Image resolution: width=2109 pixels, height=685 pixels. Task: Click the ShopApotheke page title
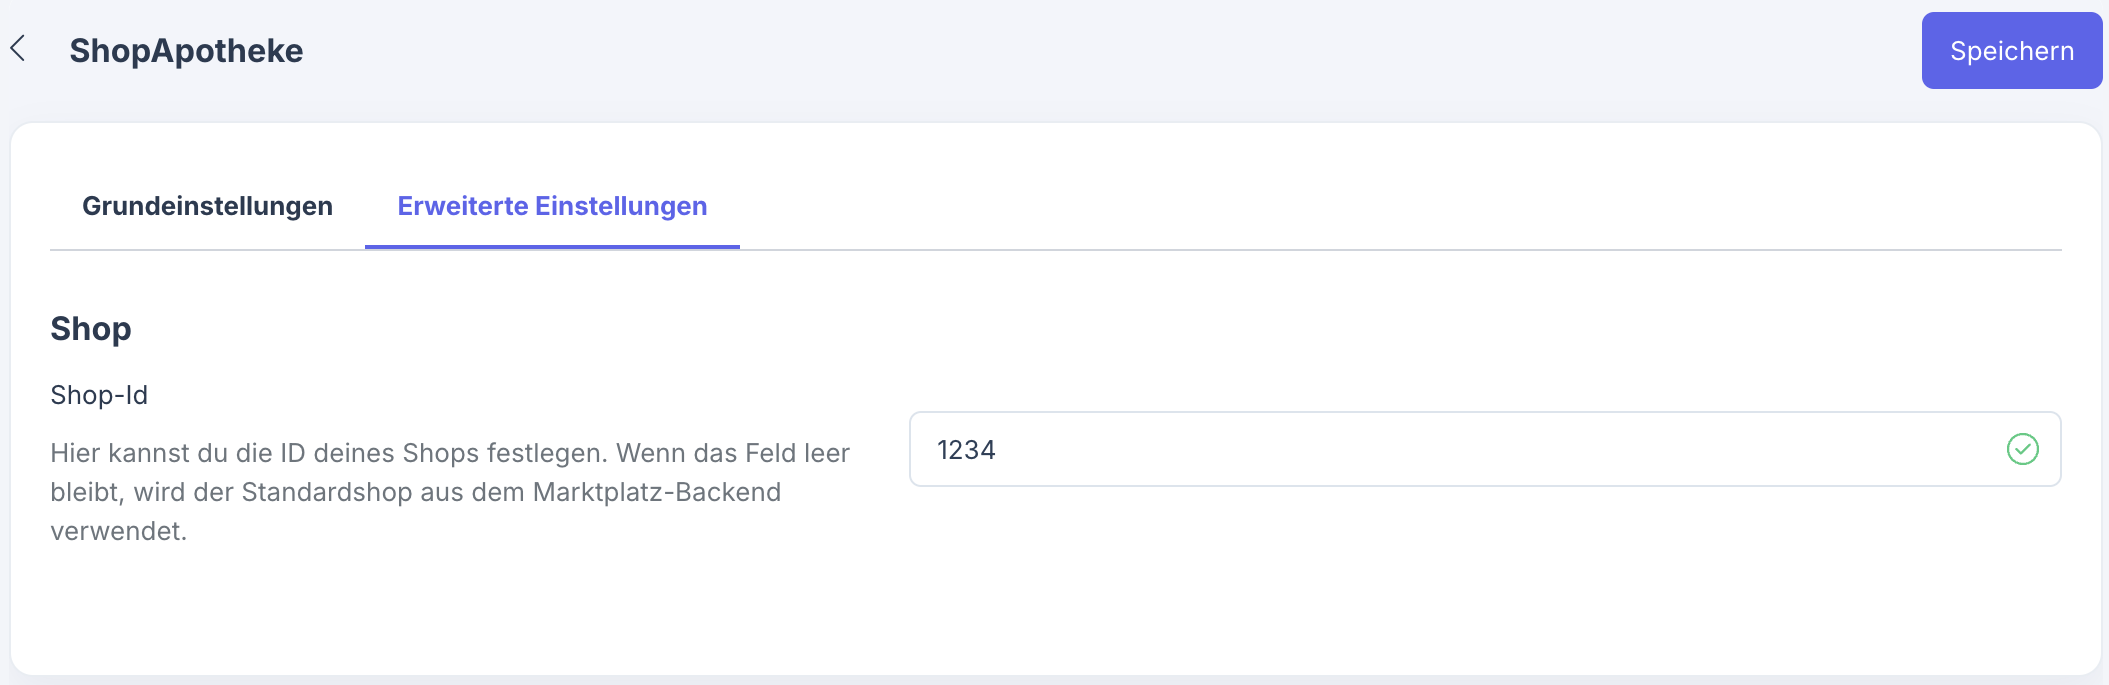coord(186,51)
